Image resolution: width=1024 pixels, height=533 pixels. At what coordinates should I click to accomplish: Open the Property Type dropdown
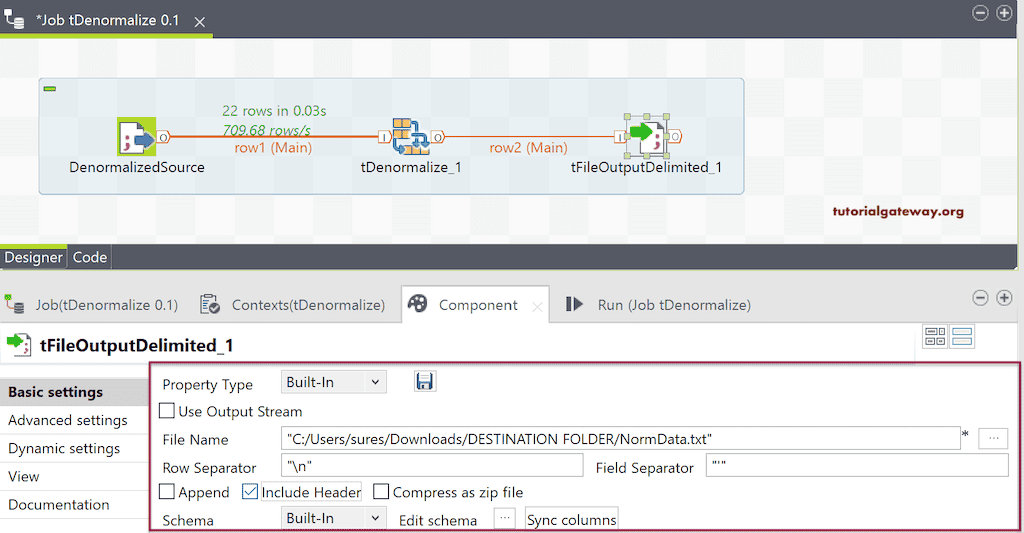tap(334, 382)
